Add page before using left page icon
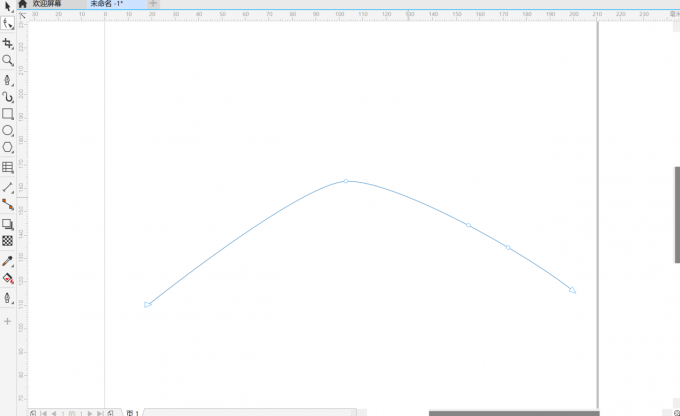 click(x=33, y=413)
